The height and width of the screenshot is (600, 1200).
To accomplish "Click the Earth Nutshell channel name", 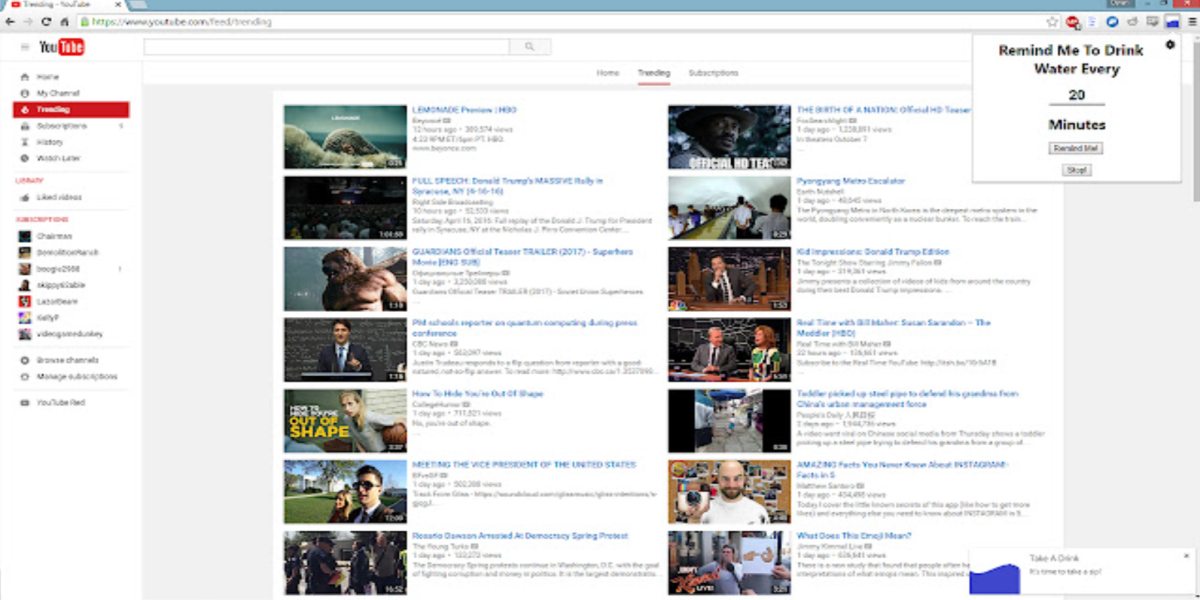I will click(x=820, y=192).
